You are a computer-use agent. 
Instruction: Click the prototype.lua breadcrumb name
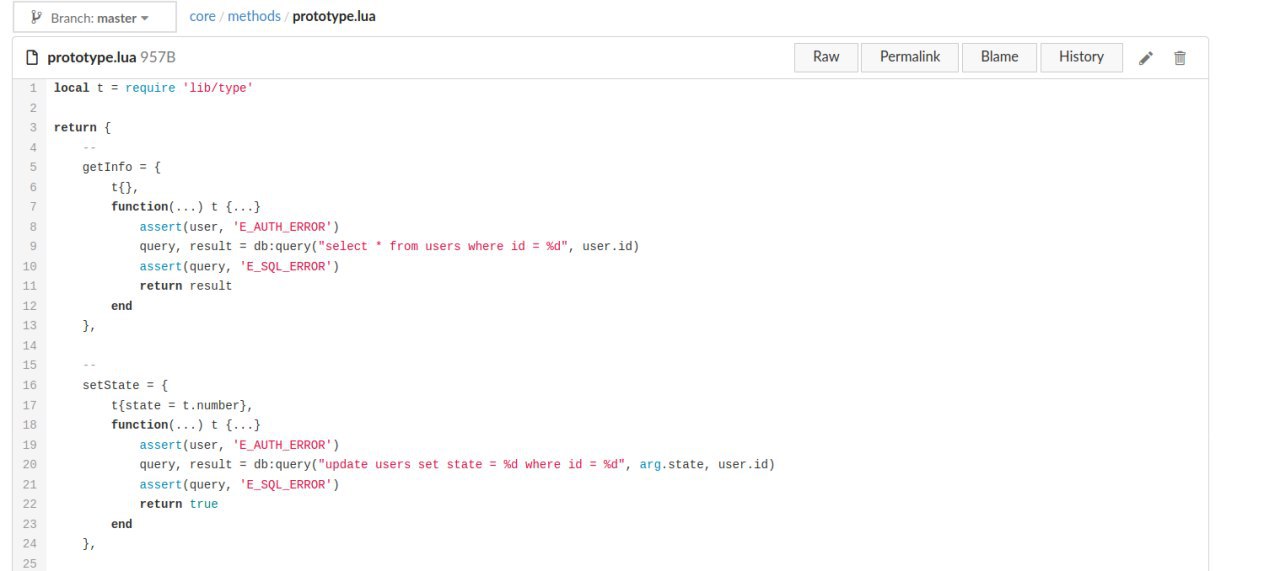[x=334, y=17]
